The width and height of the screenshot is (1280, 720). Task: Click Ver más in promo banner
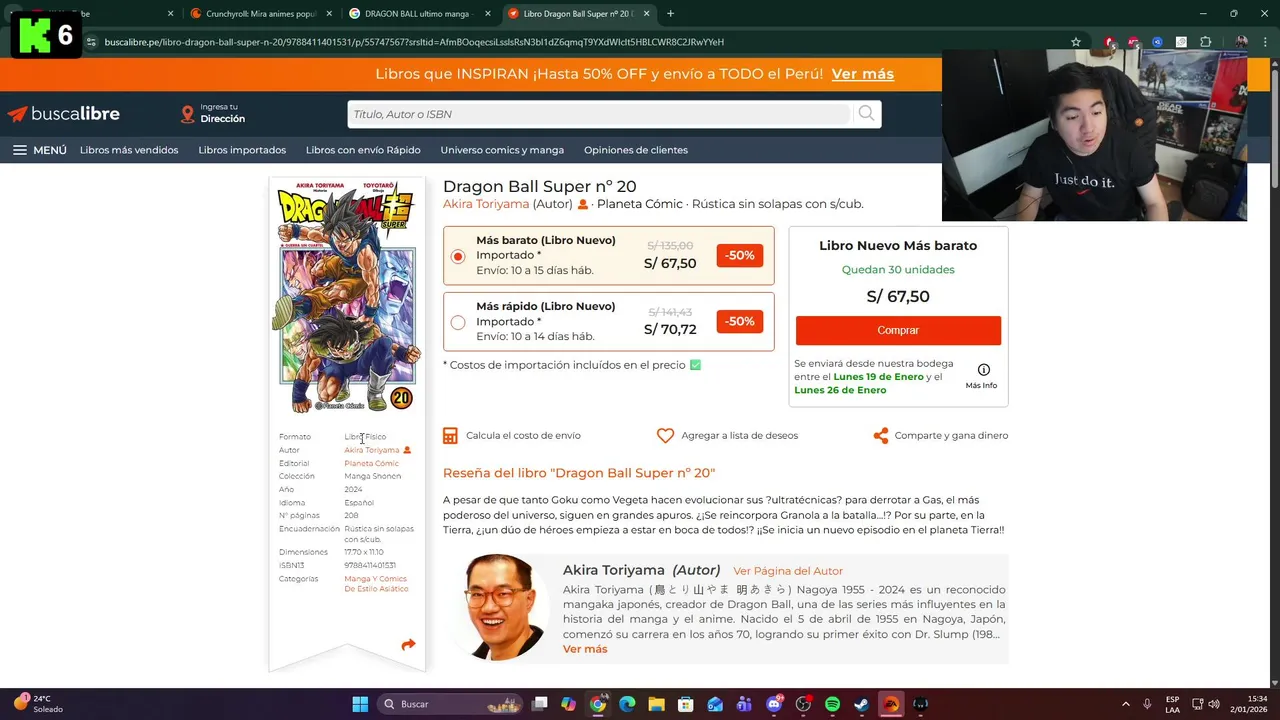click(x=862, y=74)
